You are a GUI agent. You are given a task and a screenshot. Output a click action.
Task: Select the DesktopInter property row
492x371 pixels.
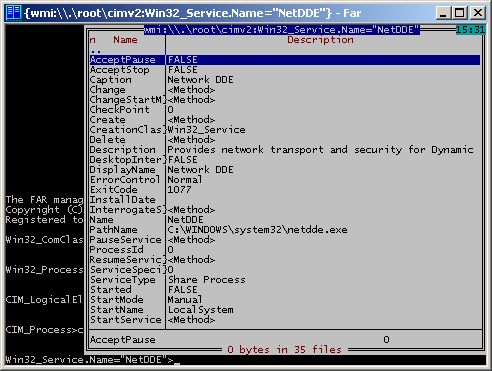[x=285, y=160]
